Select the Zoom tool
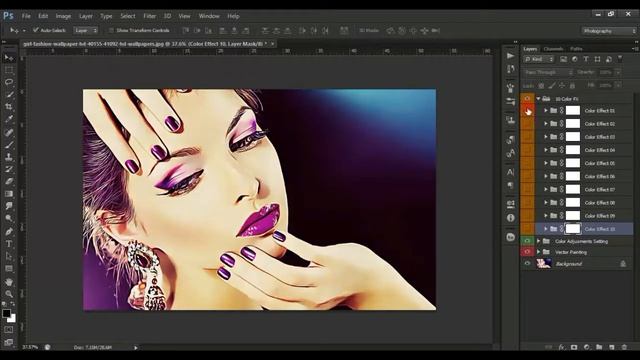Image resolution: width=640 pixels, height=360 pixels. pos(9,294)
